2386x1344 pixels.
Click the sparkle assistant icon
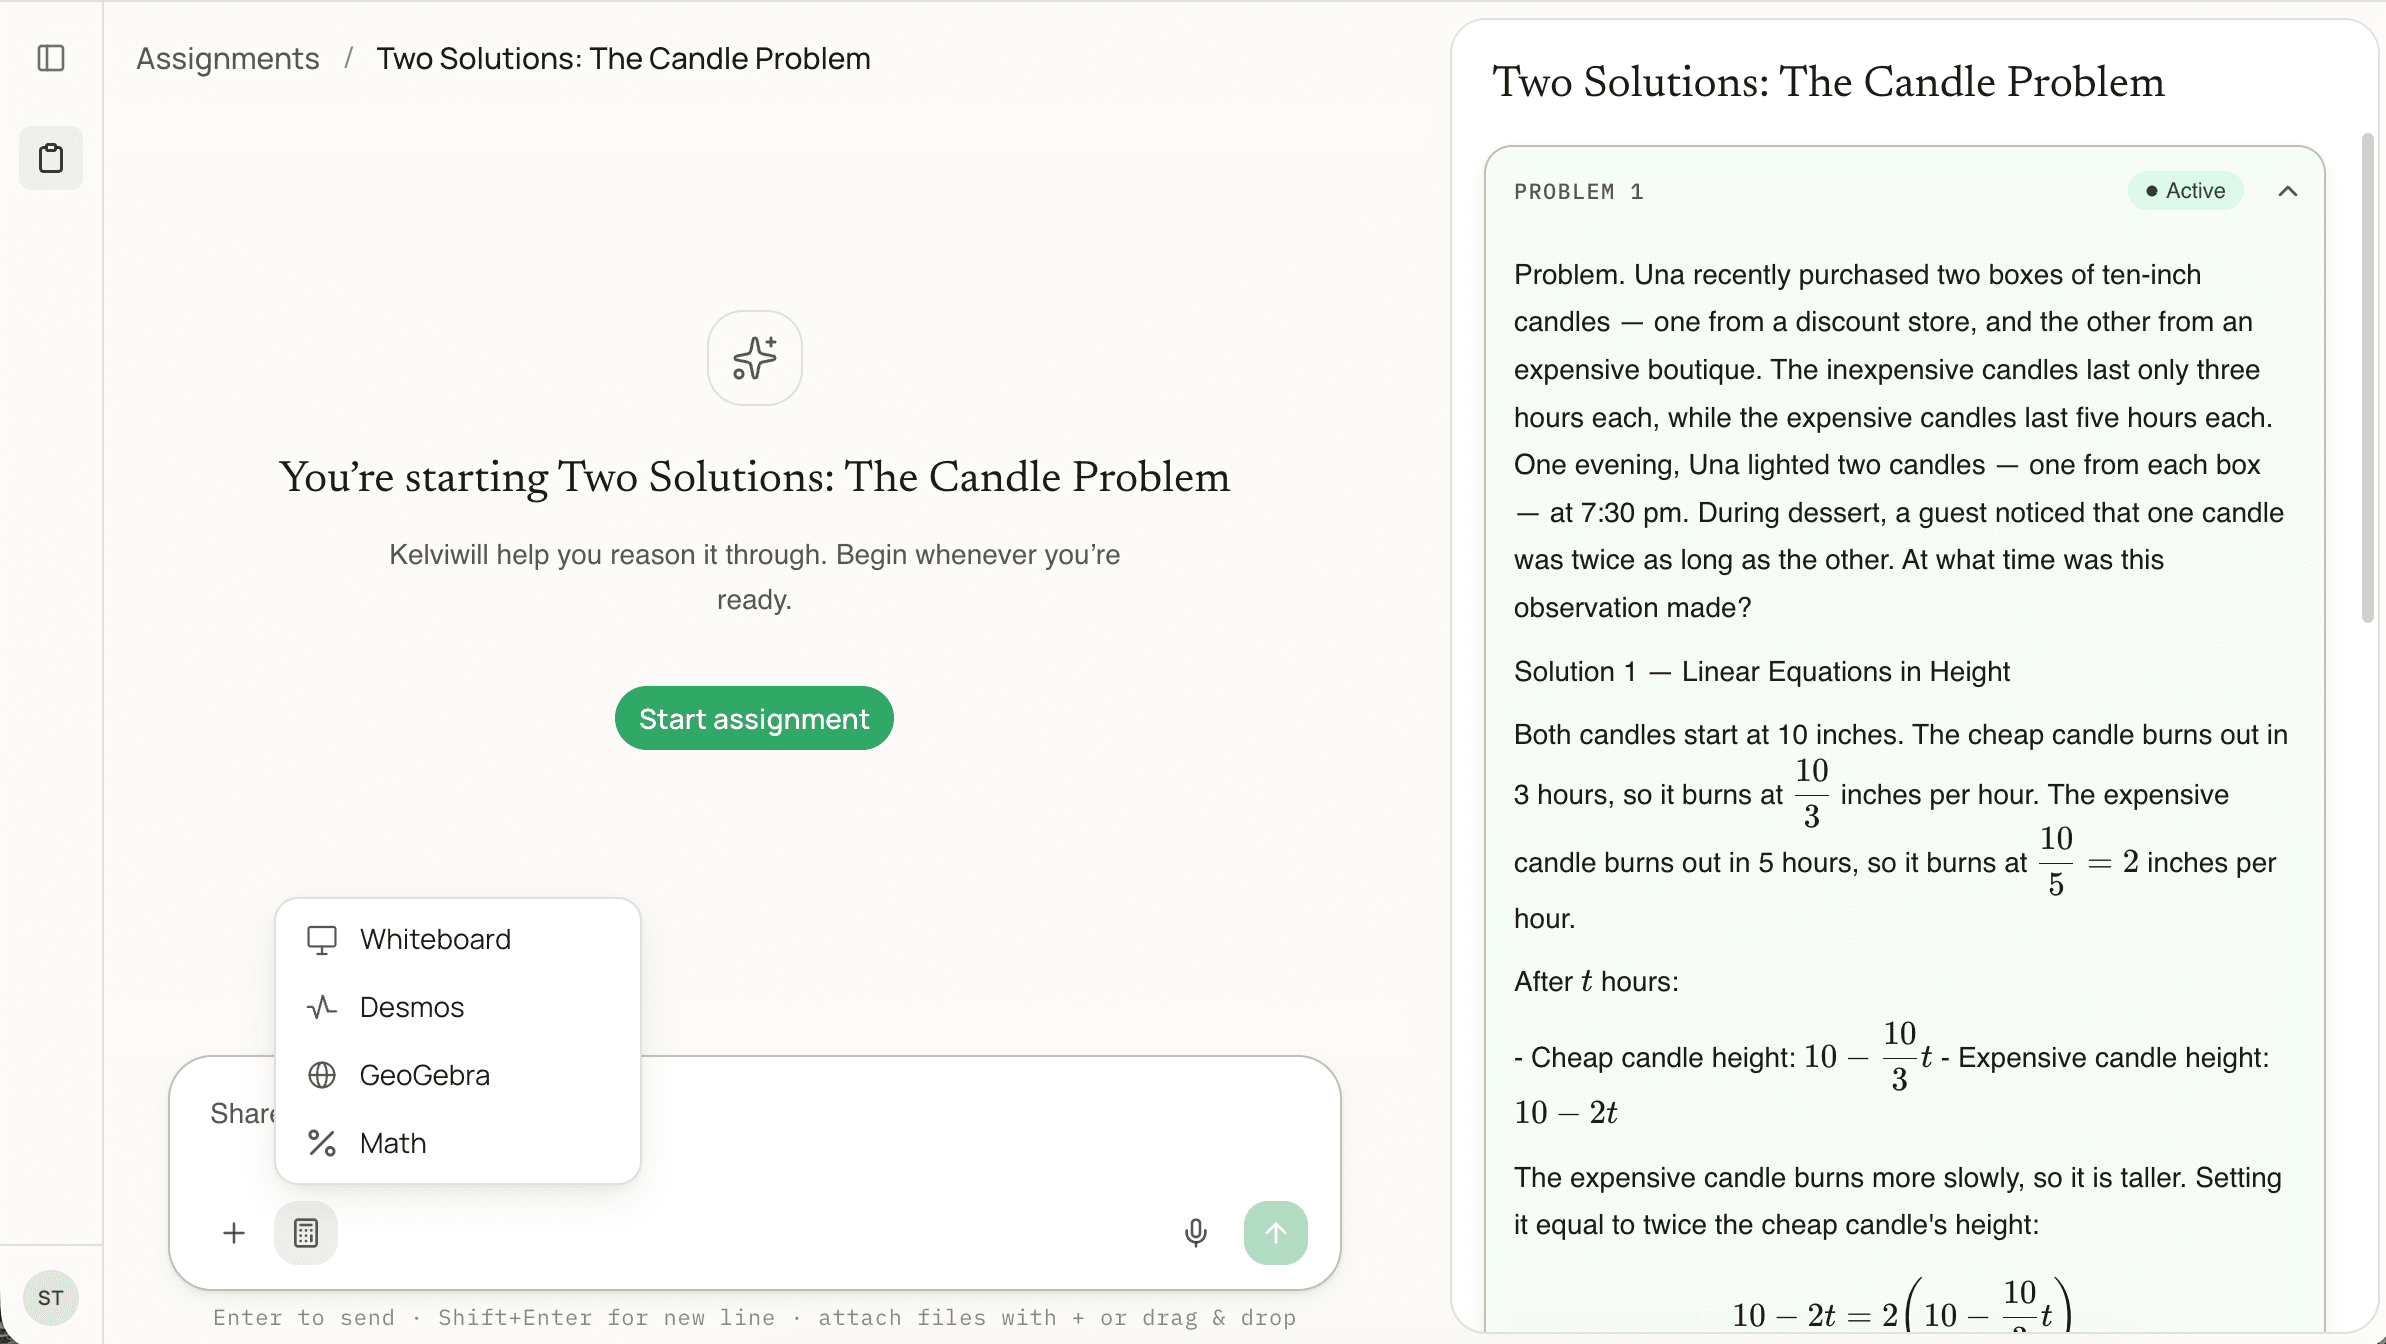(x=754, y=358)
